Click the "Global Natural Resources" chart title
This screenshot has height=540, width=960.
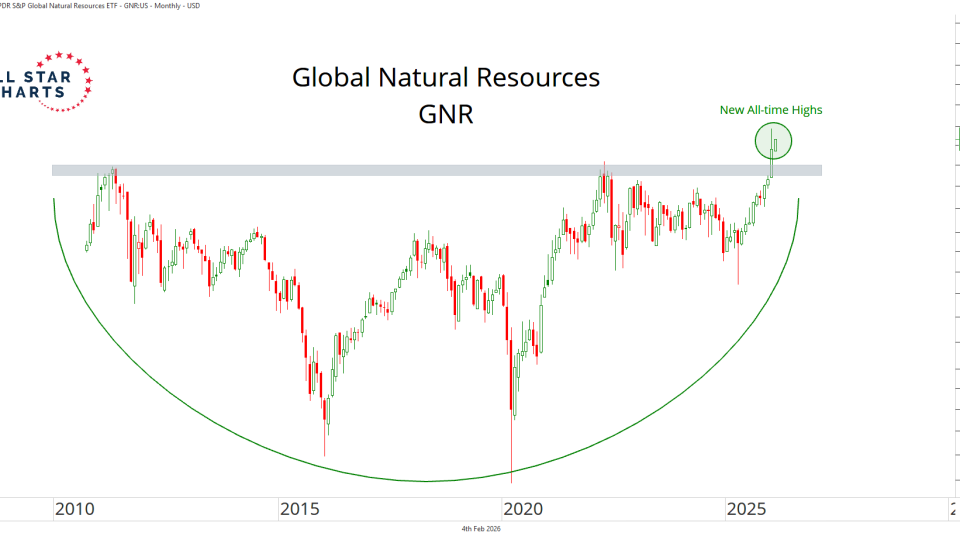[x=445, y=77]
